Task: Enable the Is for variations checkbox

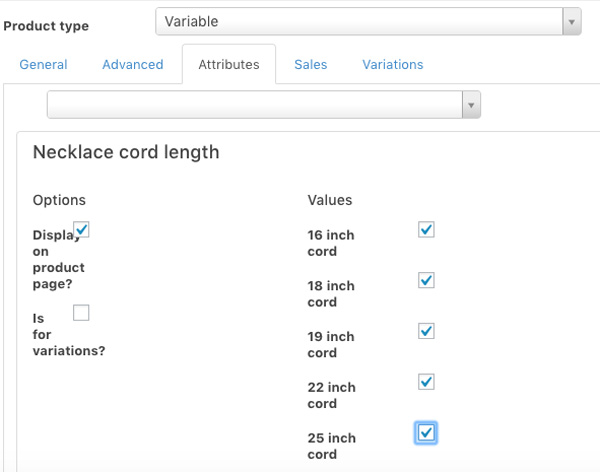Action: (82, 313)
